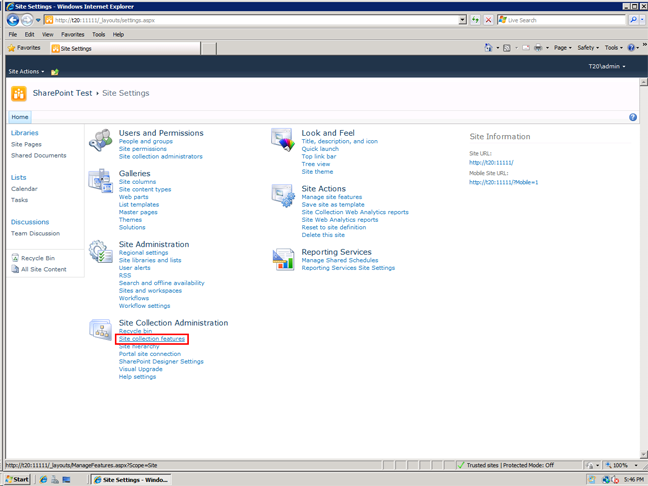Click the Galleries section icon

(x=100, y=181)
